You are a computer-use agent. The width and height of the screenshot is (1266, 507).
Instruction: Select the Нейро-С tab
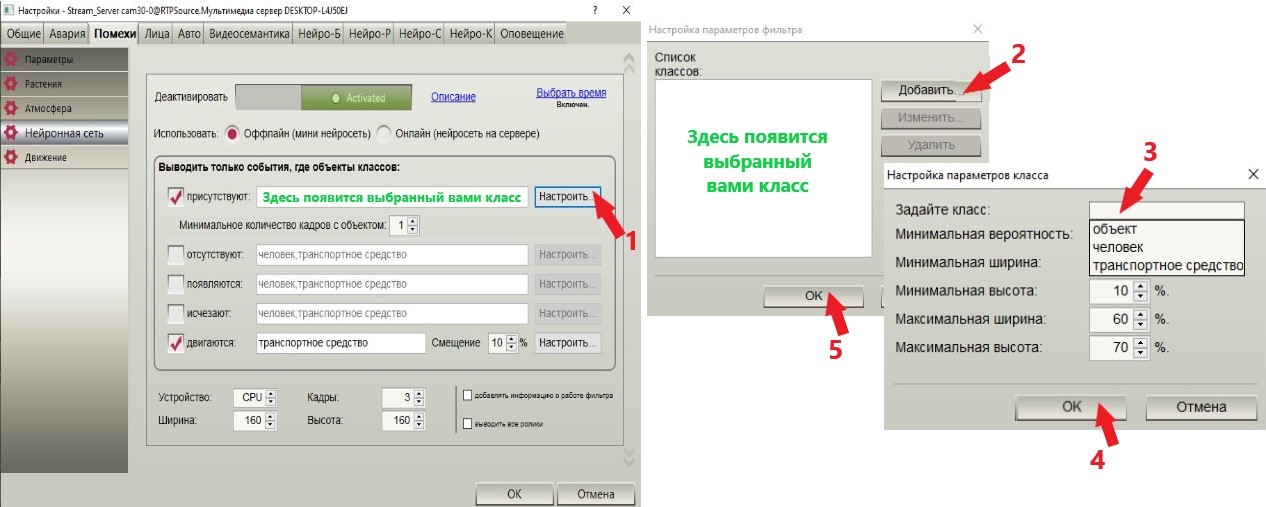coord(420,34)
